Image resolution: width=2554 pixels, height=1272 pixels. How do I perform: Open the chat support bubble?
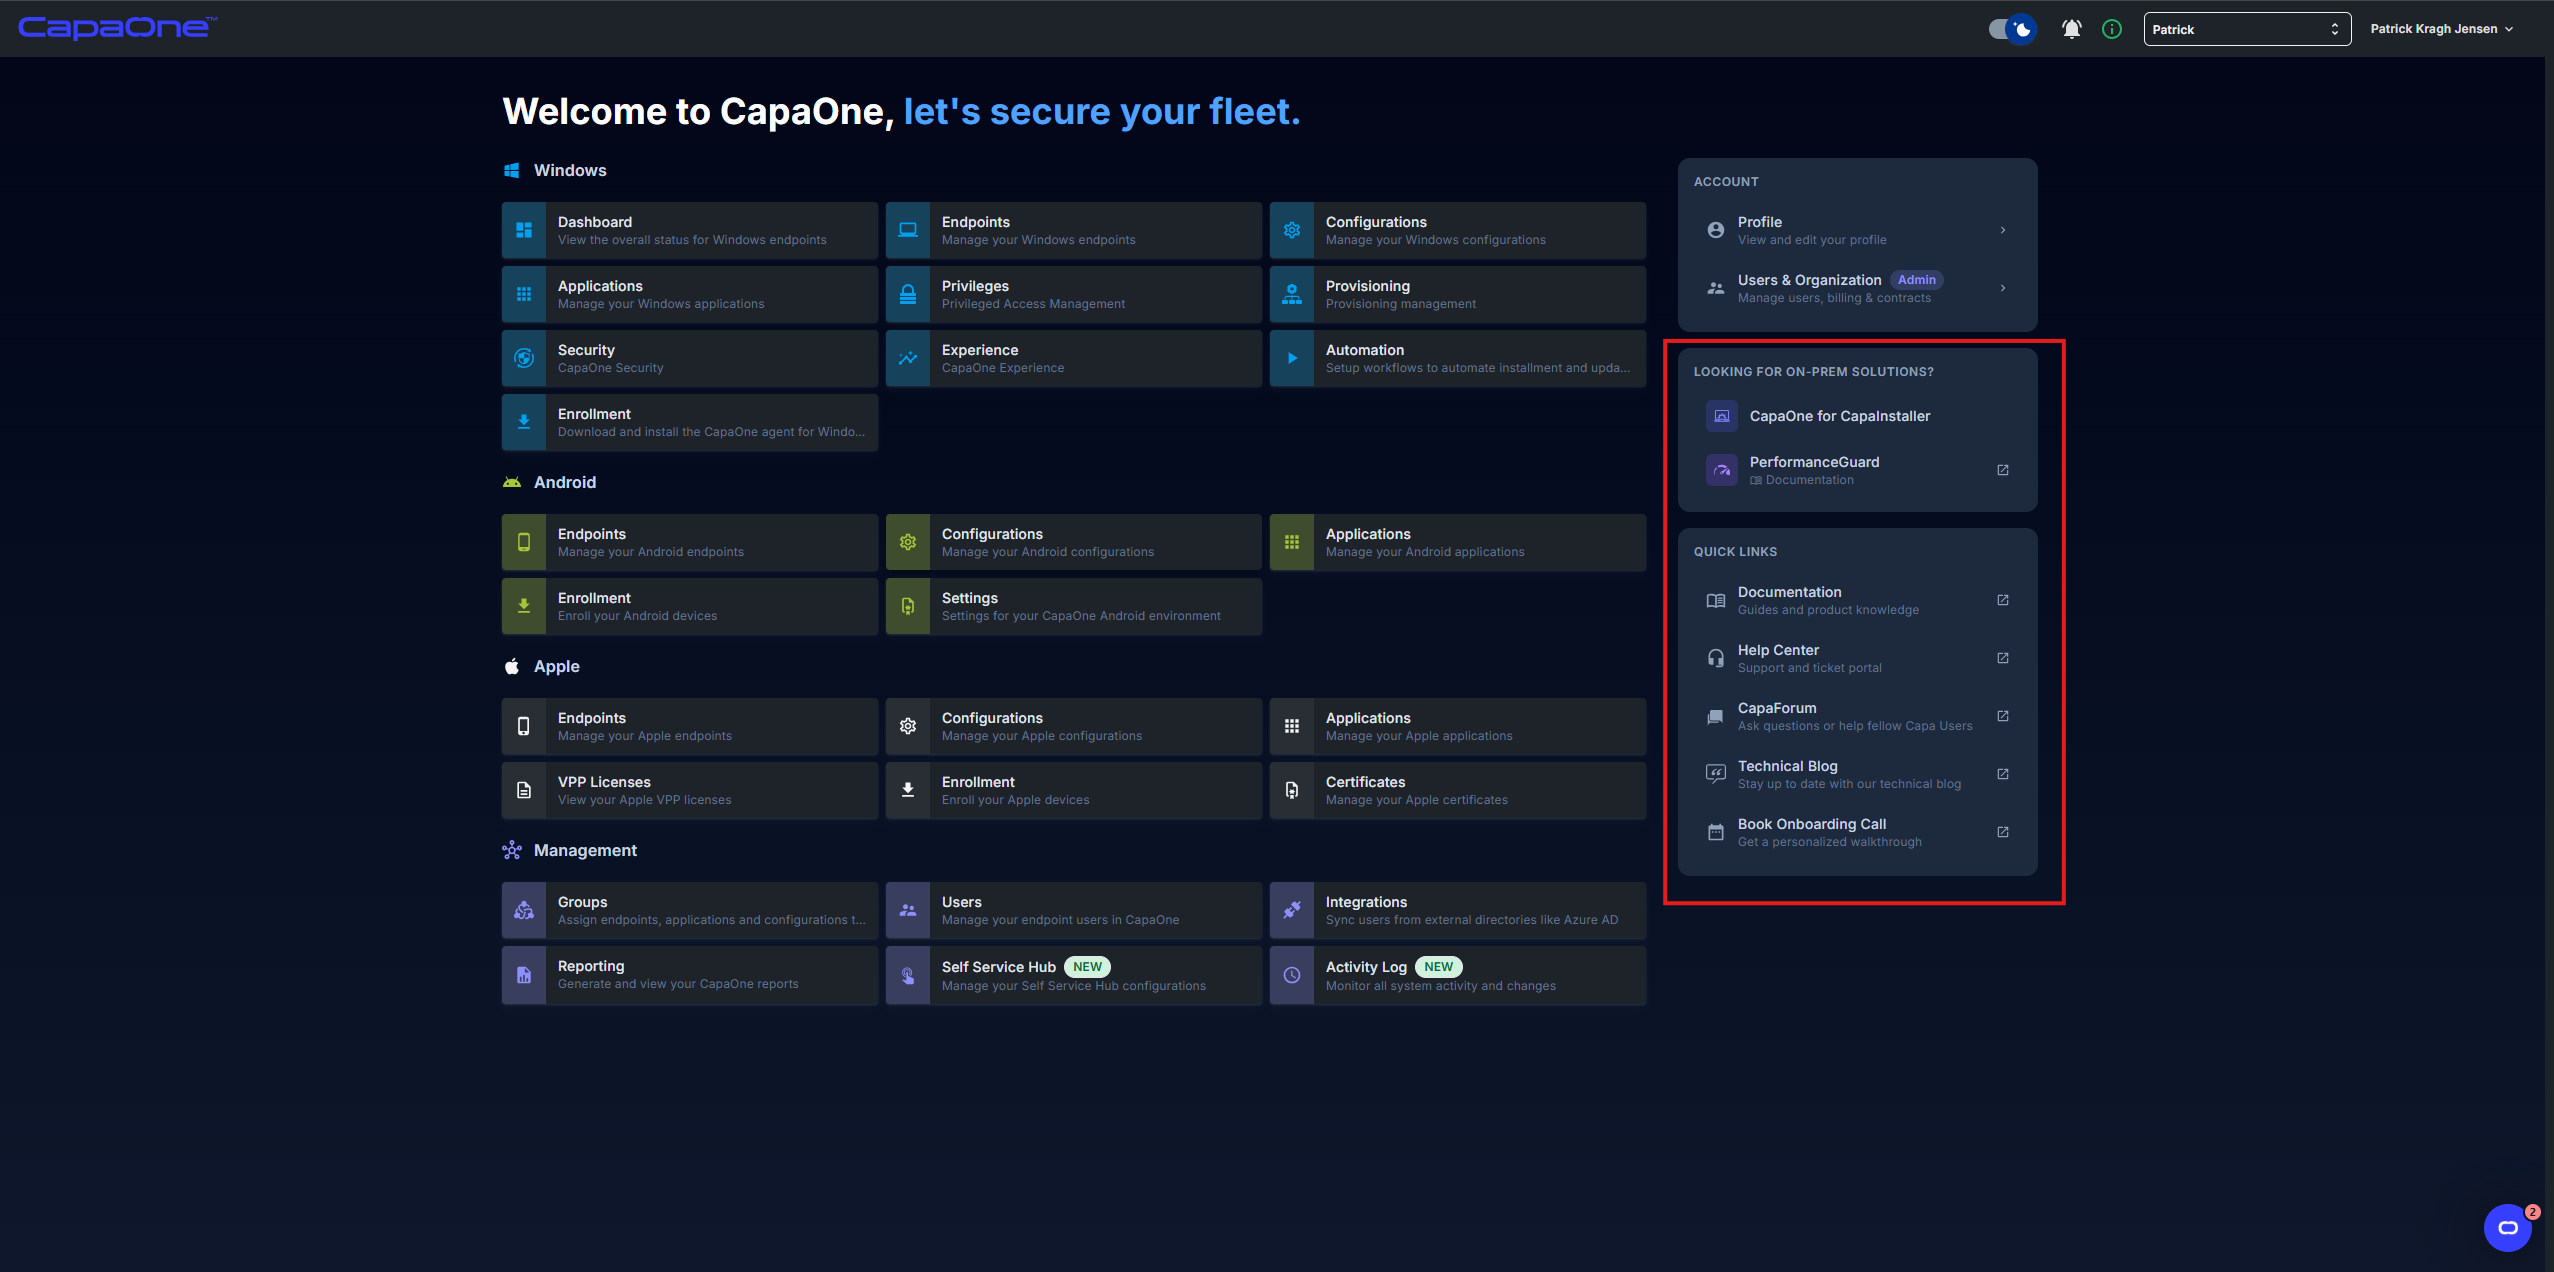point(2508,1228)
